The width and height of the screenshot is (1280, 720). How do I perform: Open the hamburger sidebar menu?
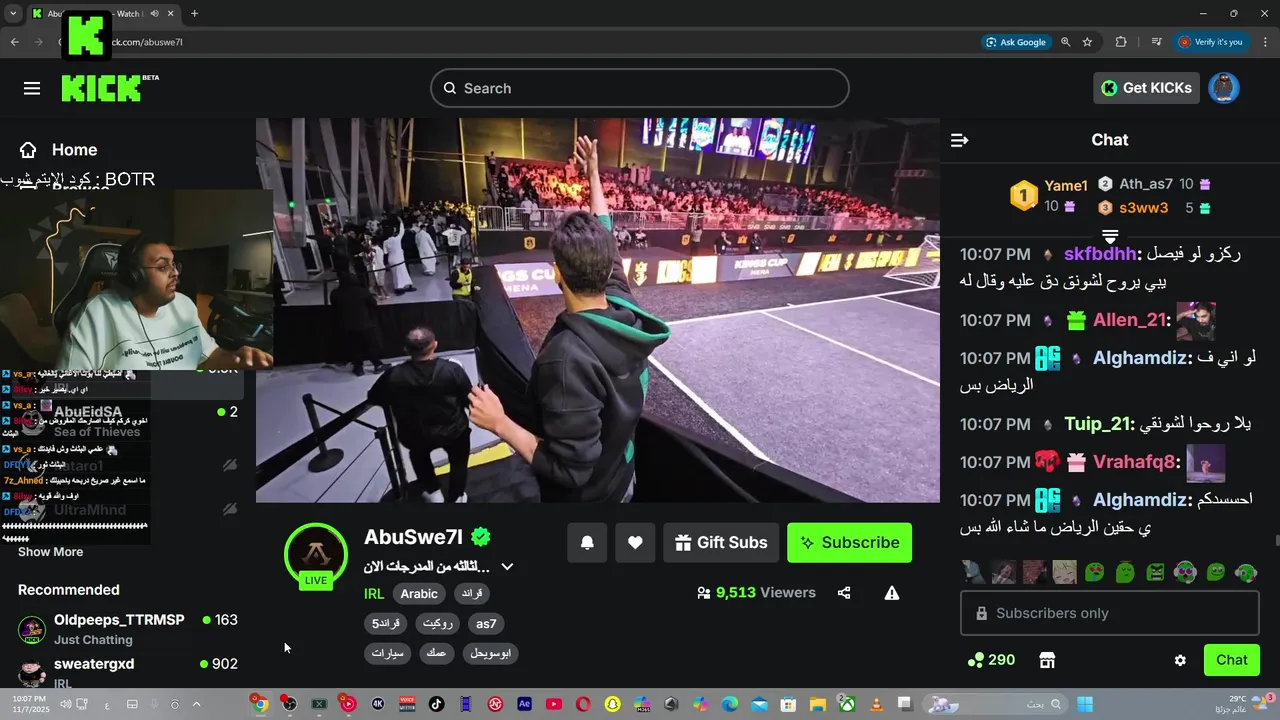32,88
